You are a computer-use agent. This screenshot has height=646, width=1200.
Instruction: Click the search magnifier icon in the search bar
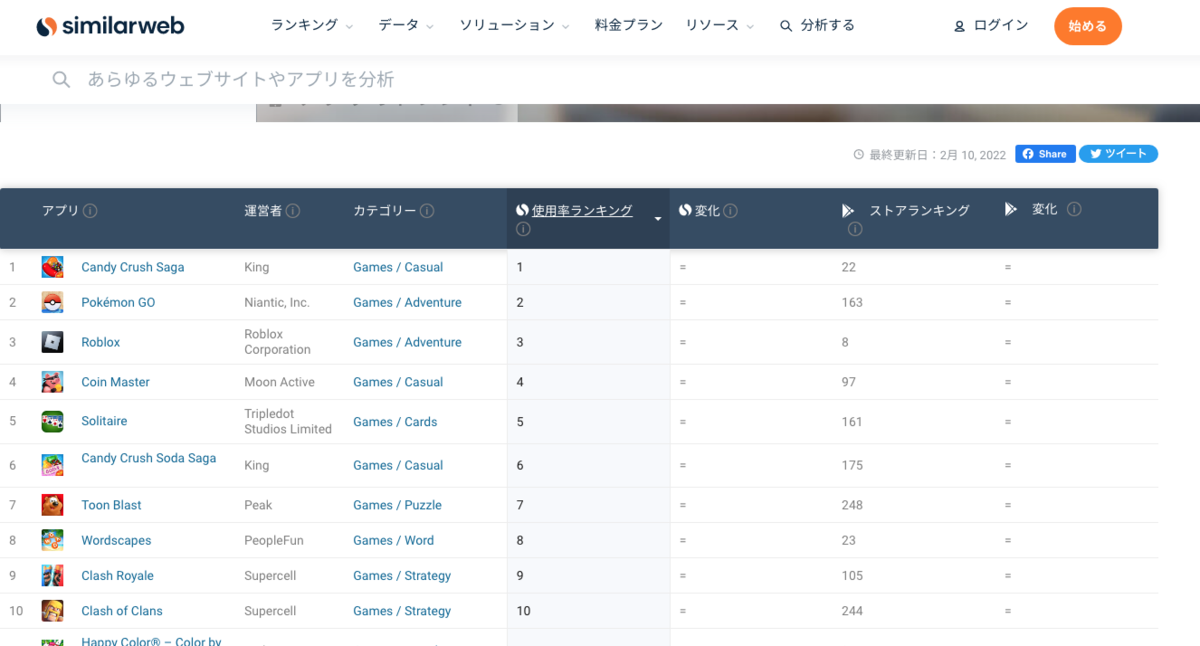pyautogui.click(x=61, y=79)
